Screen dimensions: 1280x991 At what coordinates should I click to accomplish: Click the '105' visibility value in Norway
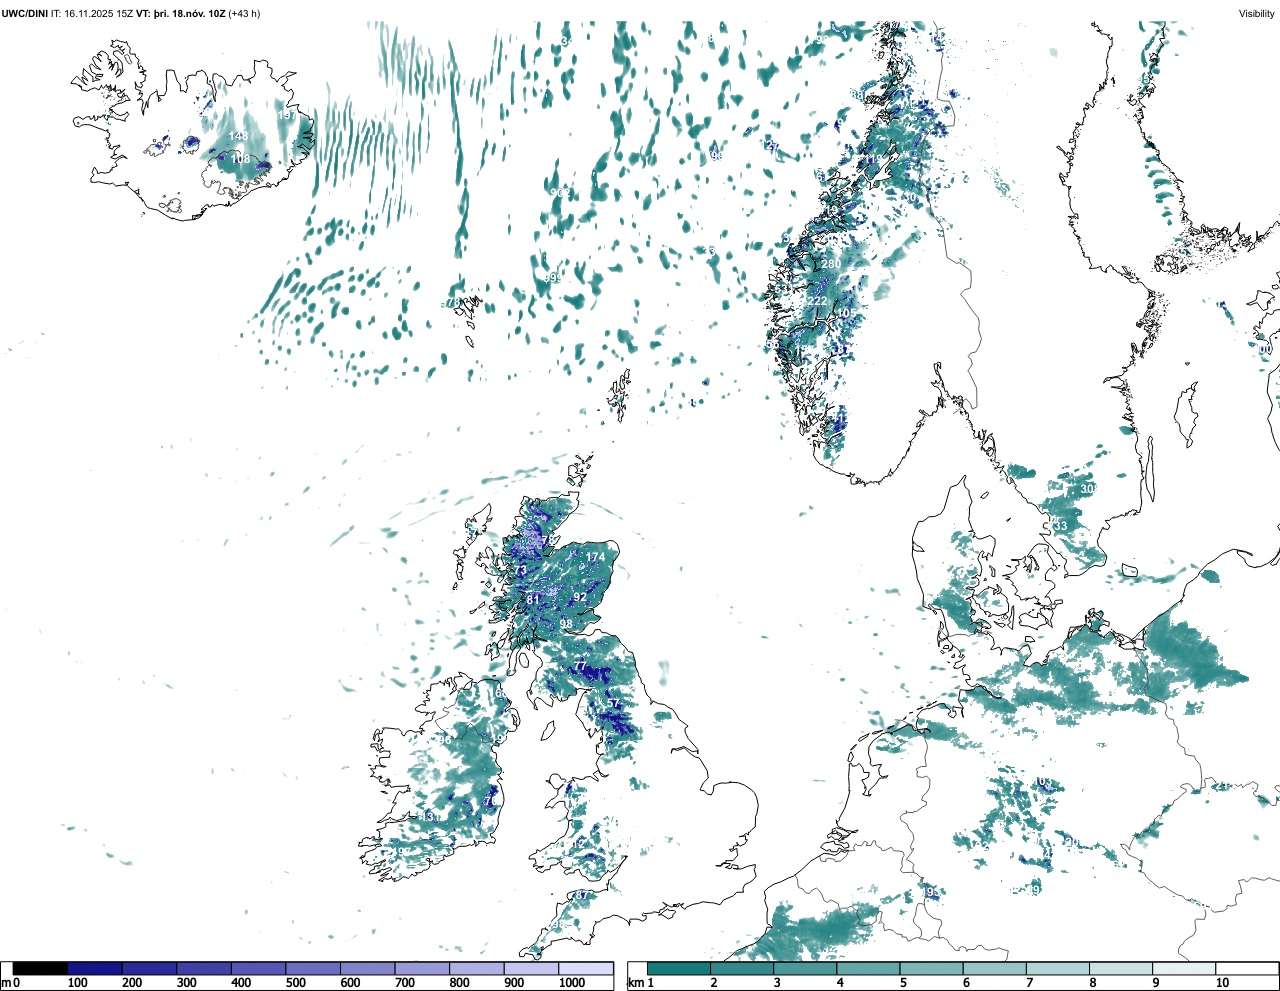tap(846, 314)
